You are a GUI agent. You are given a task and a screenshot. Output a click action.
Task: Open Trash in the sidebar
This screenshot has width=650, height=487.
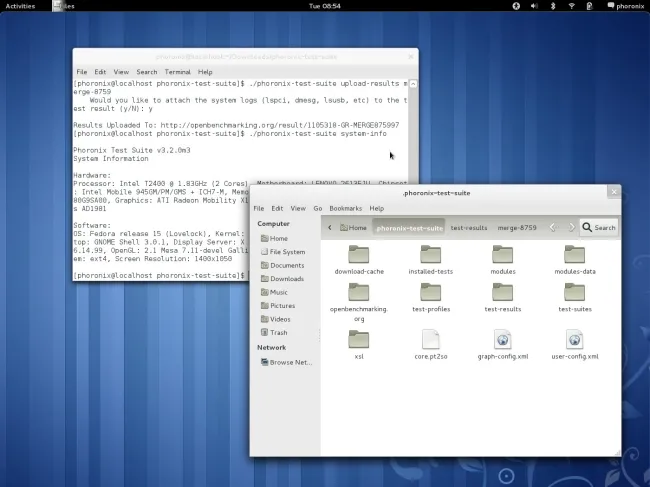tap(274, 332)
